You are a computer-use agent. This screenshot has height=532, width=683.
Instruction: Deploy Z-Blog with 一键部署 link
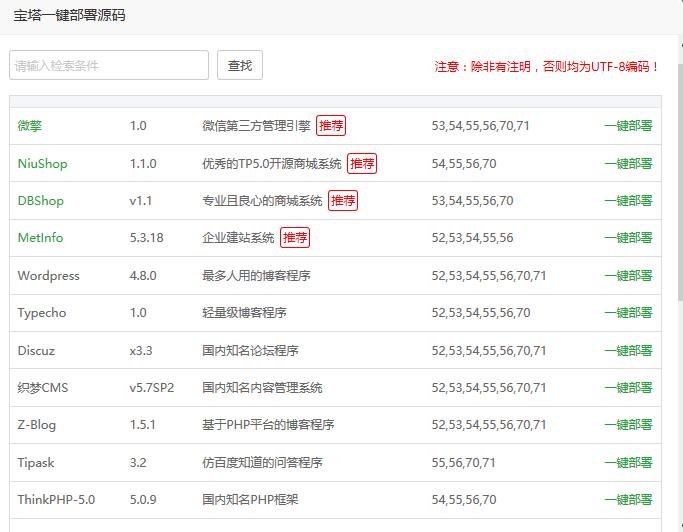point(628,425)
